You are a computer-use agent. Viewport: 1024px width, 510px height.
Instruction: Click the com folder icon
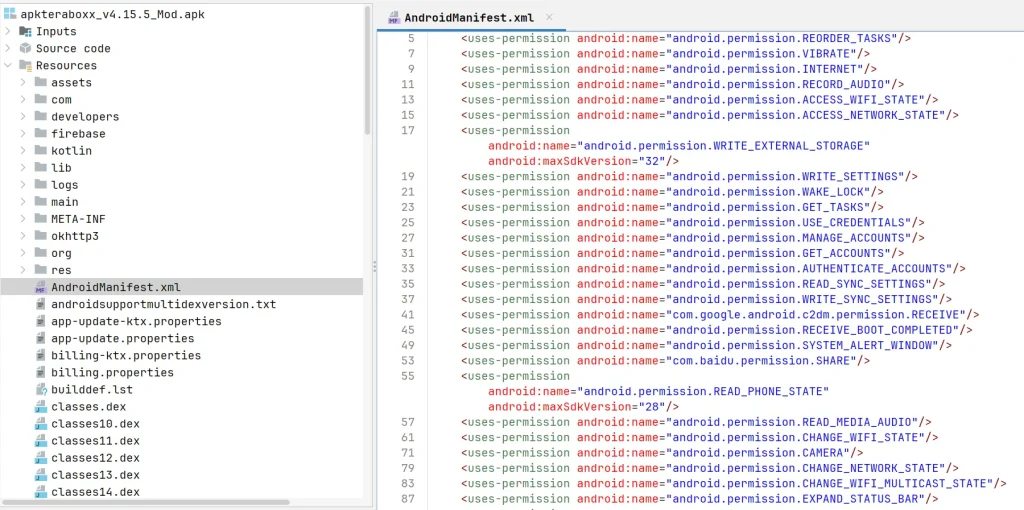pos(40,99)
